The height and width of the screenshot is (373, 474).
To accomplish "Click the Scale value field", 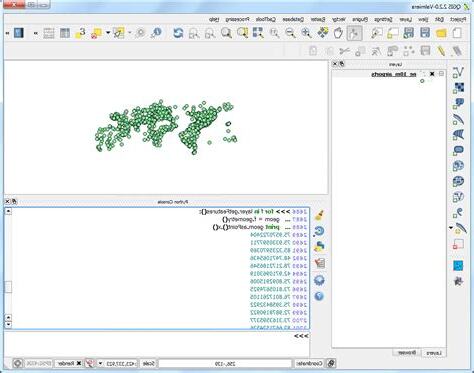I will [x=122, y=363].
